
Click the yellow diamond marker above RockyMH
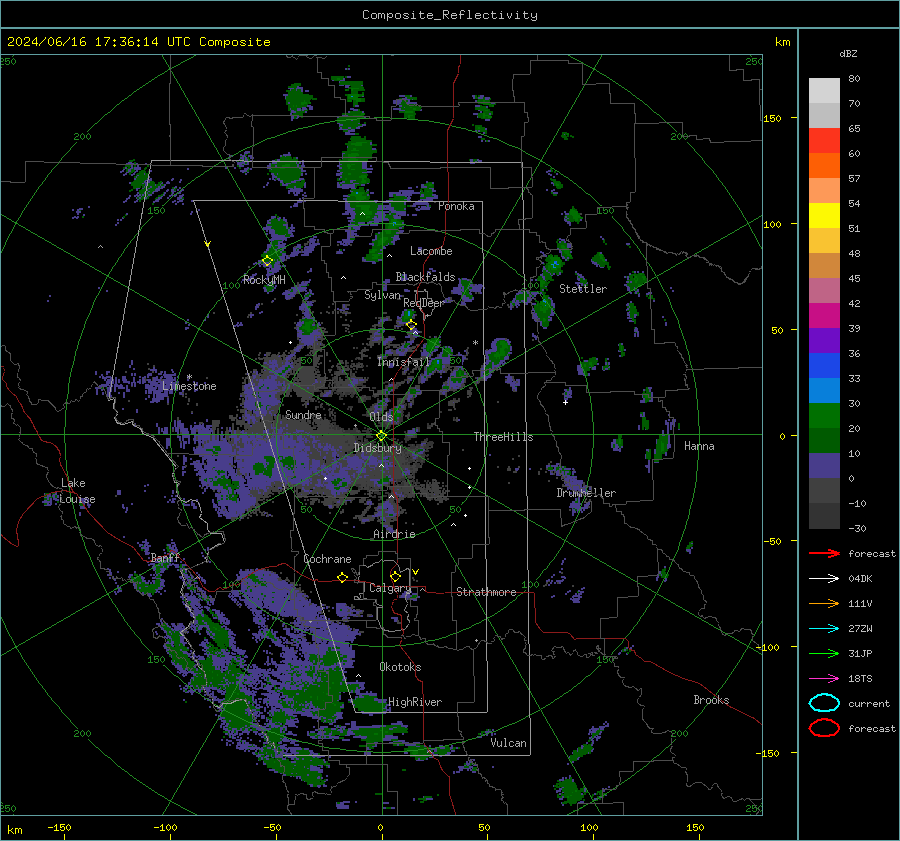click(267, 261)
